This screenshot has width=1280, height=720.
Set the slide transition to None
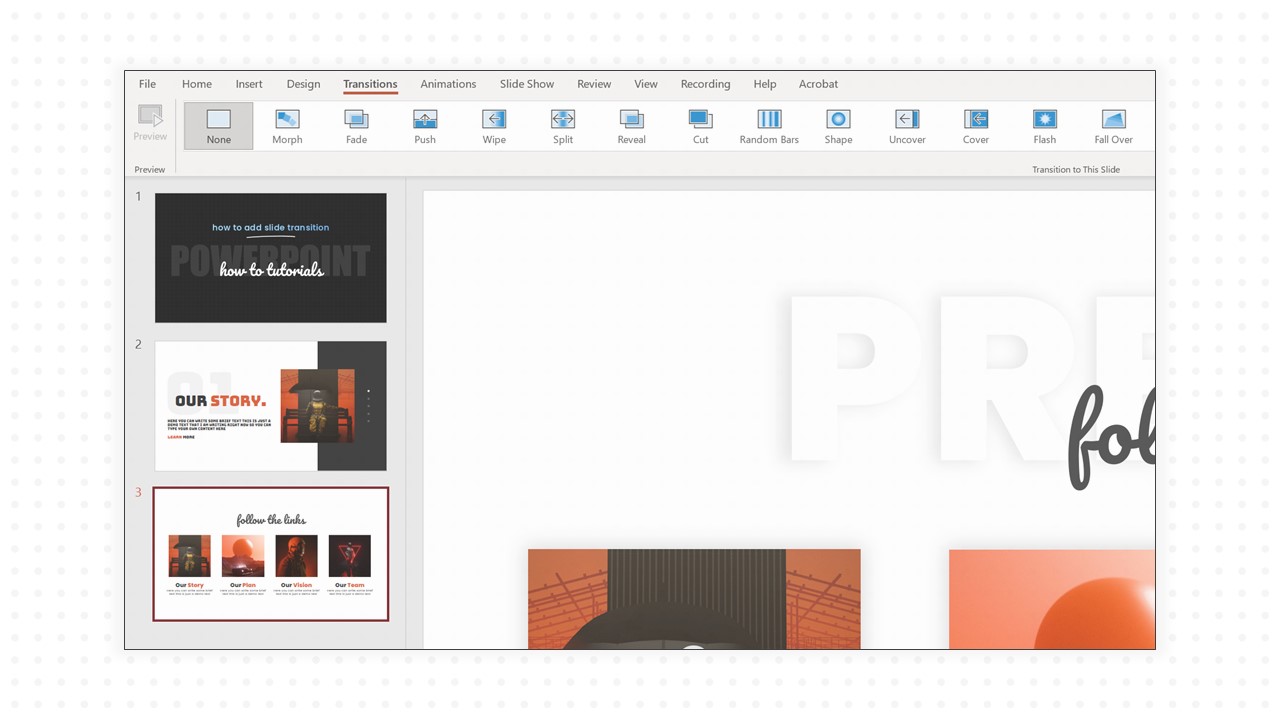218,124
